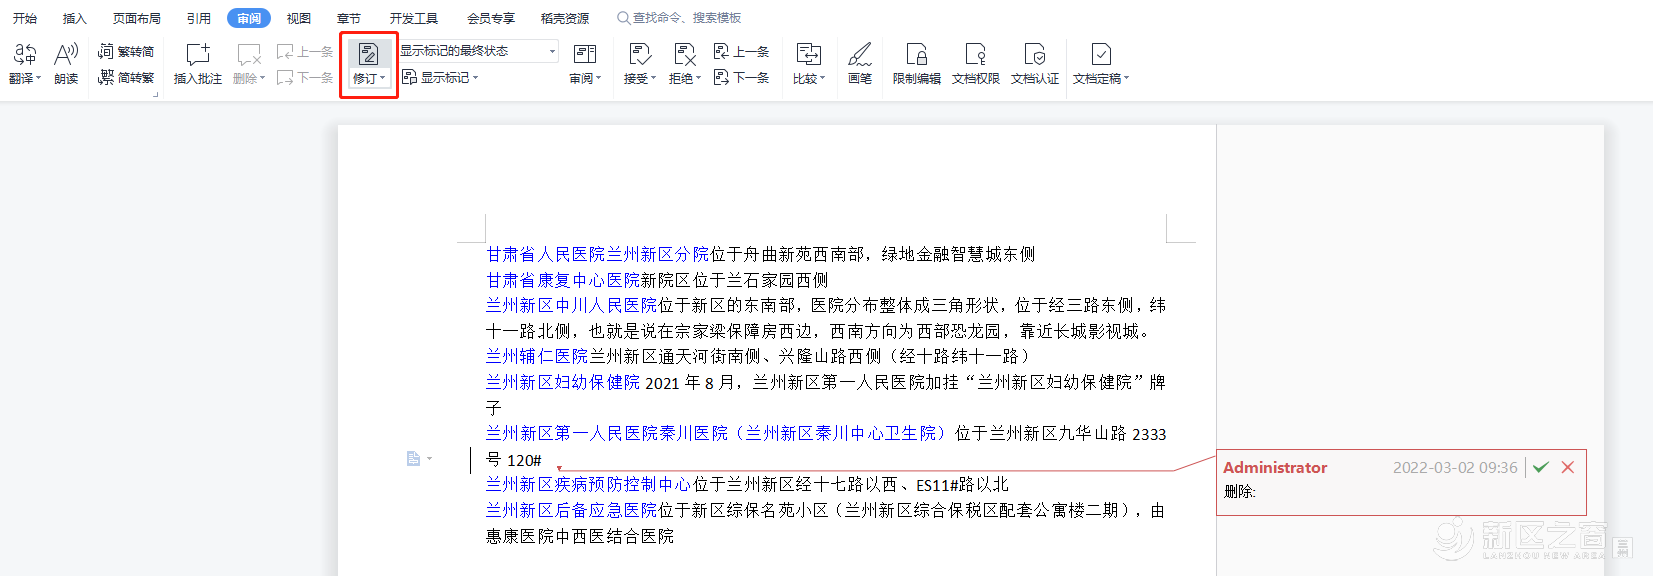The height and width of the screenshot is (576, 1653).
Task: Expand the 文档定稿 dropdown arrow
Action: (x=1126, y=78)
